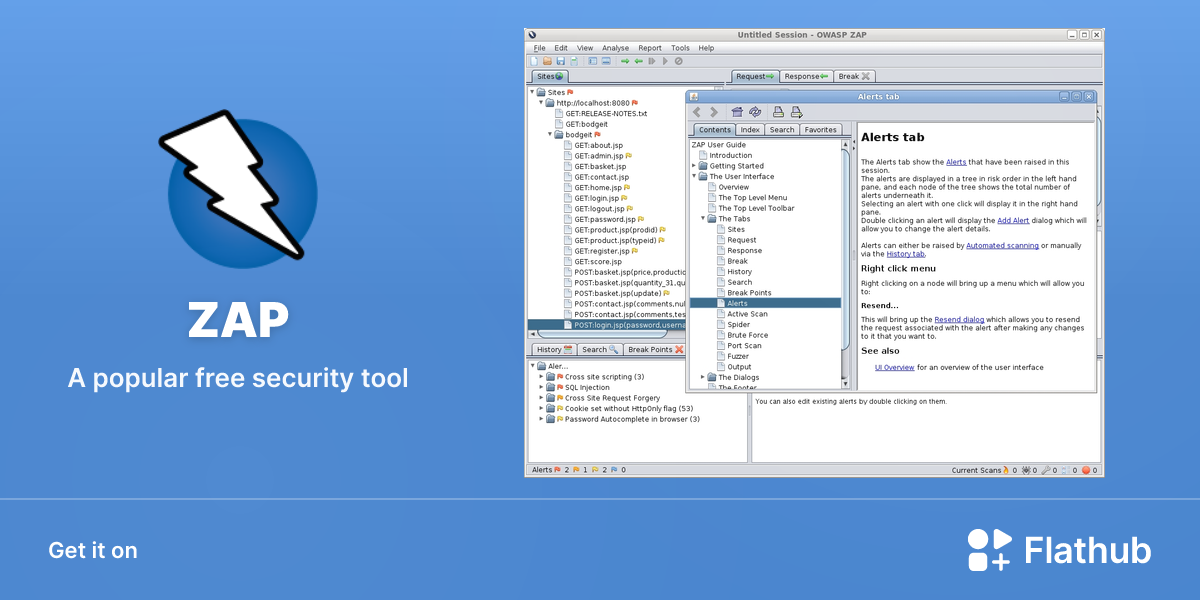Open the Favorites tab in help window
The height and width of the screenshot is (600, 1200).
coord(820,130)
